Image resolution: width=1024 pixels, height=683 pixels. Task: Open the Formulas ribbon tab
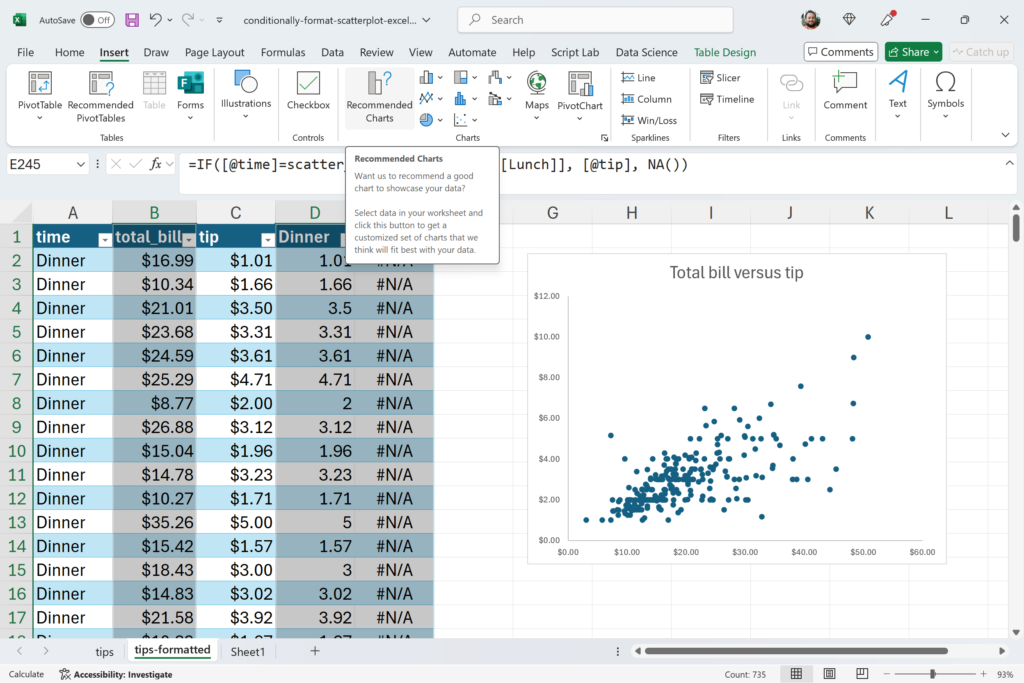pyautogui.click(x=283, y=52)
